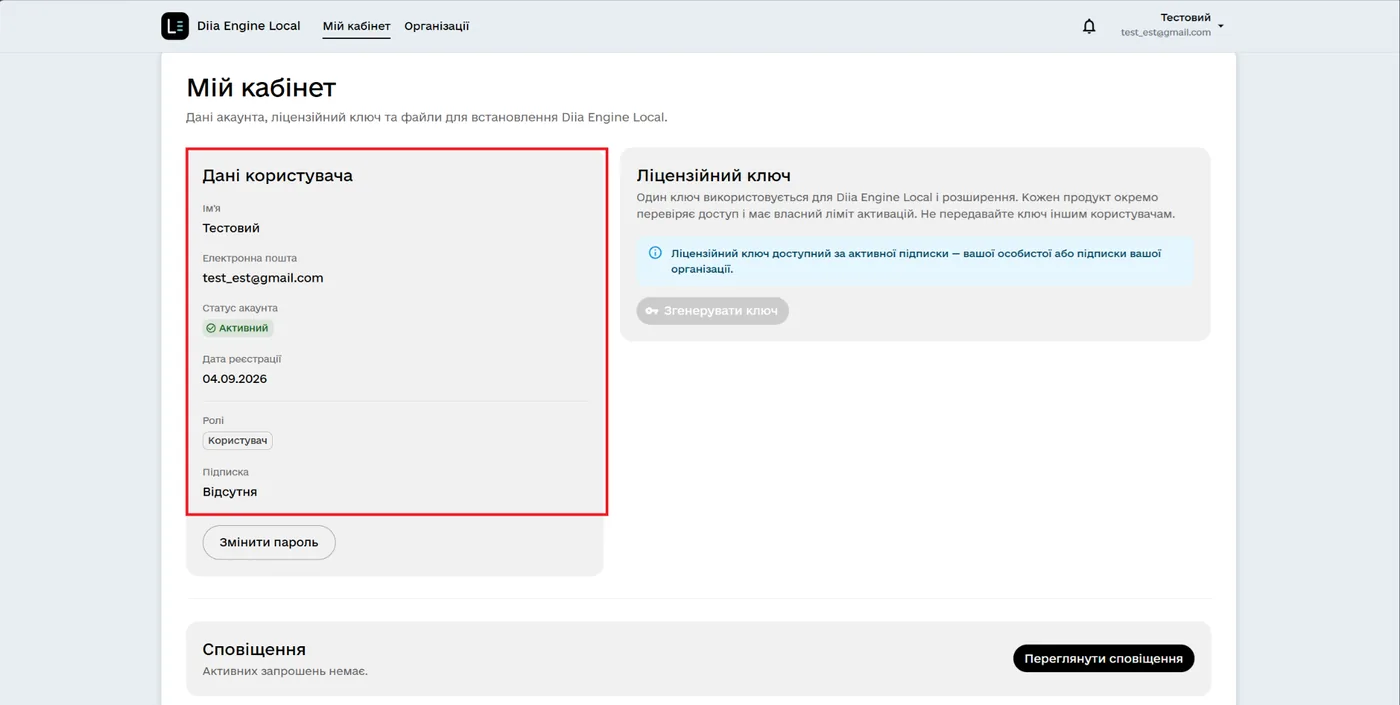Click the Згенерувати ключ button

click(713, 311)
